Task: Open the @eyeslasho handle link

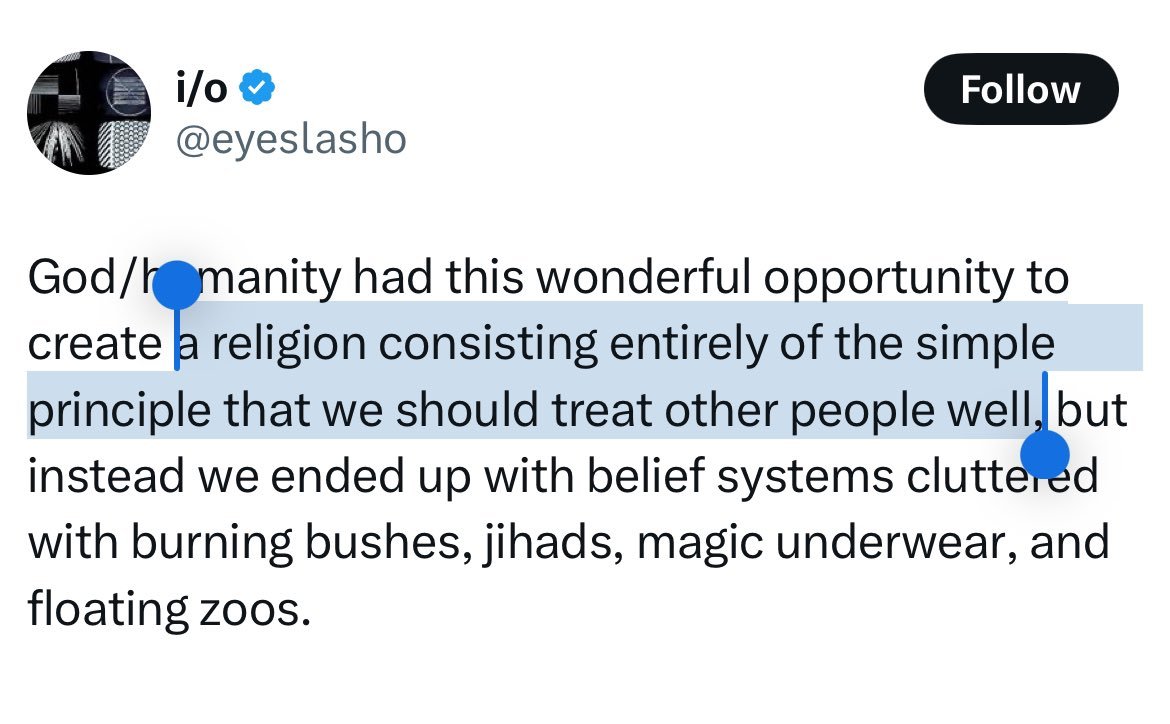Action: click(x=291, y=139)
